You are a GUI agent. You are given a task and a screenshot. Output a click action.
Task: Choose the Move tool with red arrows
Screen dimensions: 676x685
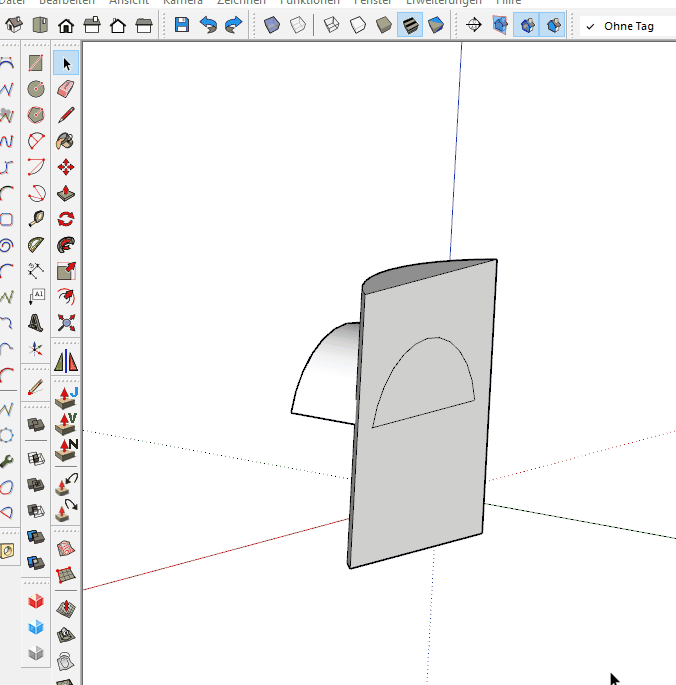[67, 167]
